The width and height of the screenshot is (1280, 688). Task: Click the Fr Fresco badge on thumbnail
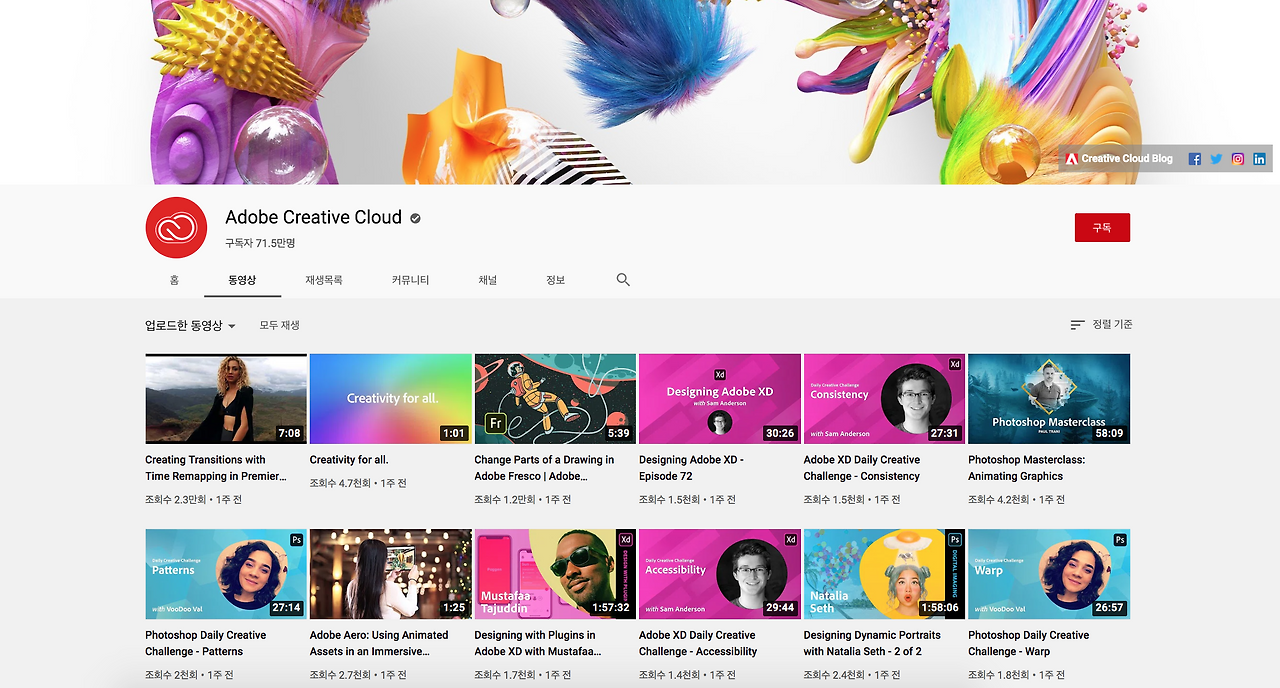coord(494,424)
